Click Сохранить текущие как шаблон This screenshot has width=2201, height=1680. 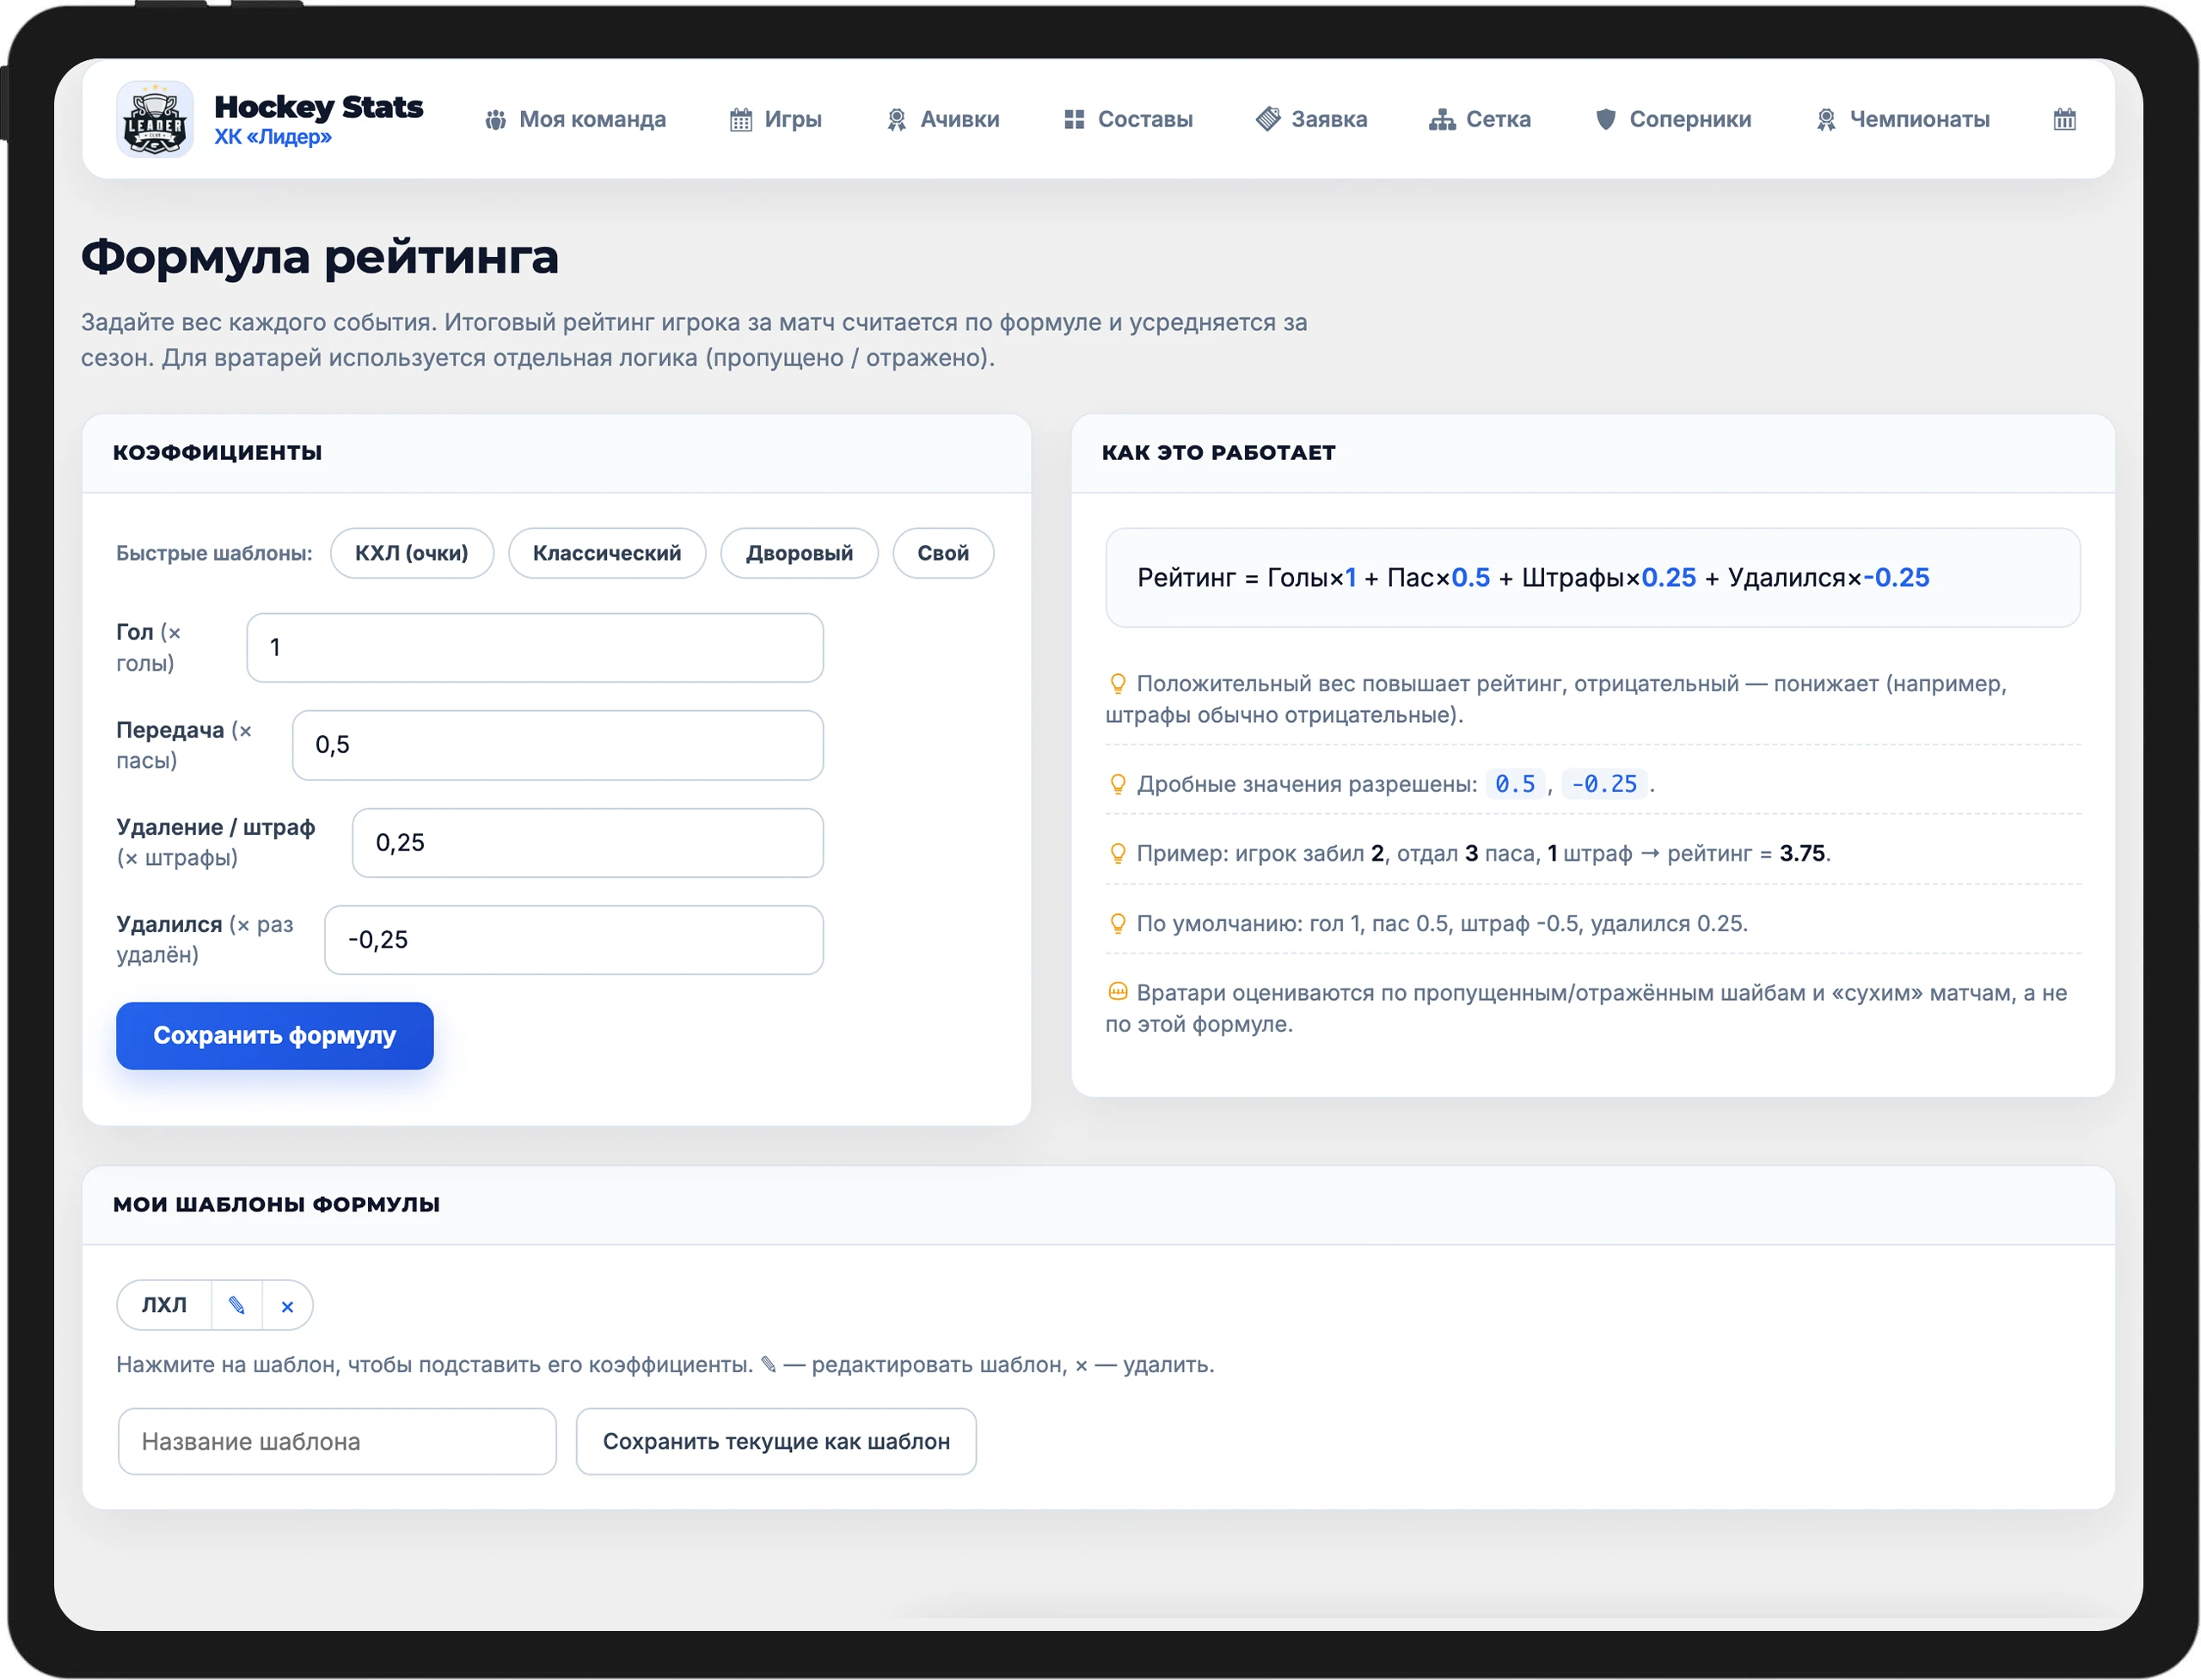tap(776, 1441)
